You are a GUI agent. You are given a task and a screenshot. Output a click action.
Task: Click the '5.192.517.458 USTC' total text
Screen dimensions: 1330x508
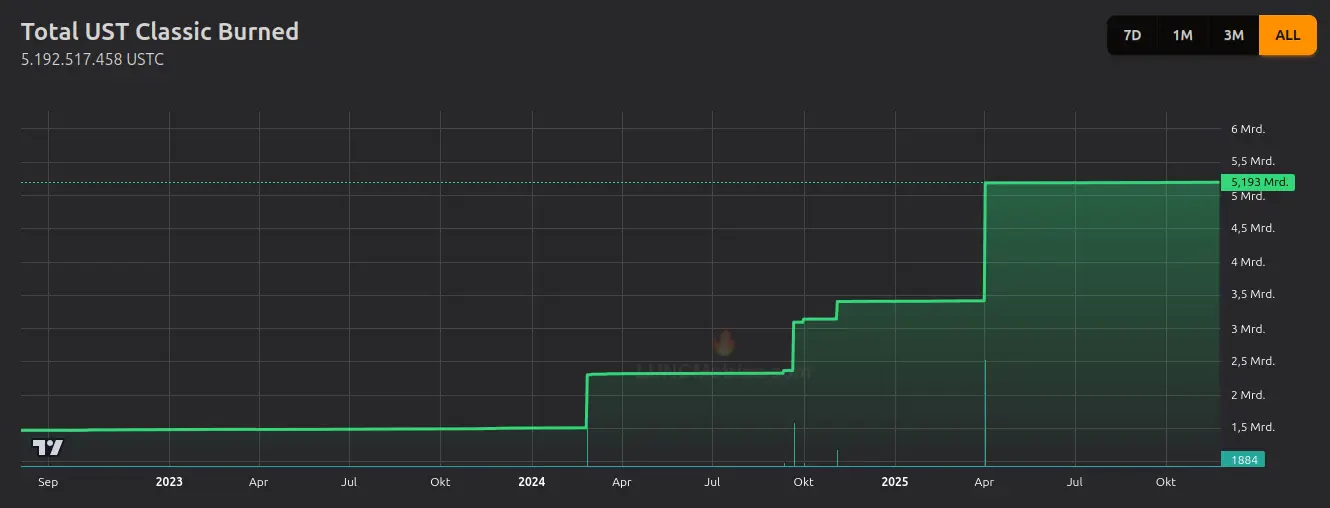coord(92,60)
